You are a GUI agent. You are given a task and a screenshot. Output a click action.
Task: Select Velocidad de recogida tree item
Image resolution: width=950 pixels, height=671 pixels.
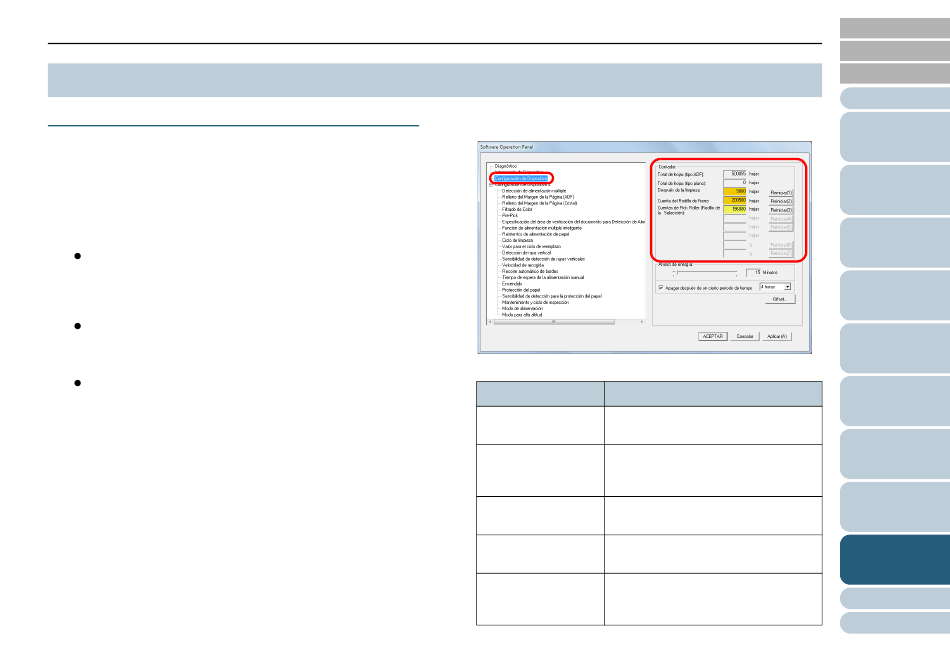click(523, 265)
